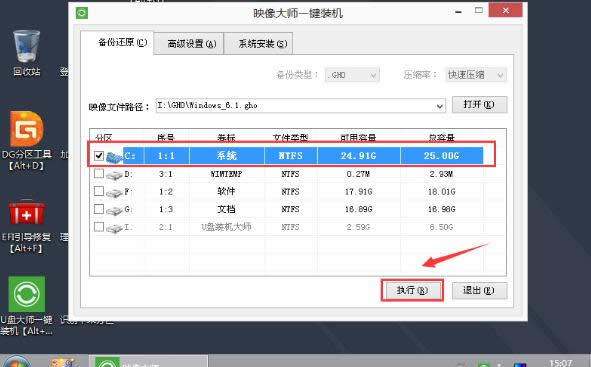591x367 pixels.
Task: Click the 2:1 serial number cell
Action: pos(166,227)
